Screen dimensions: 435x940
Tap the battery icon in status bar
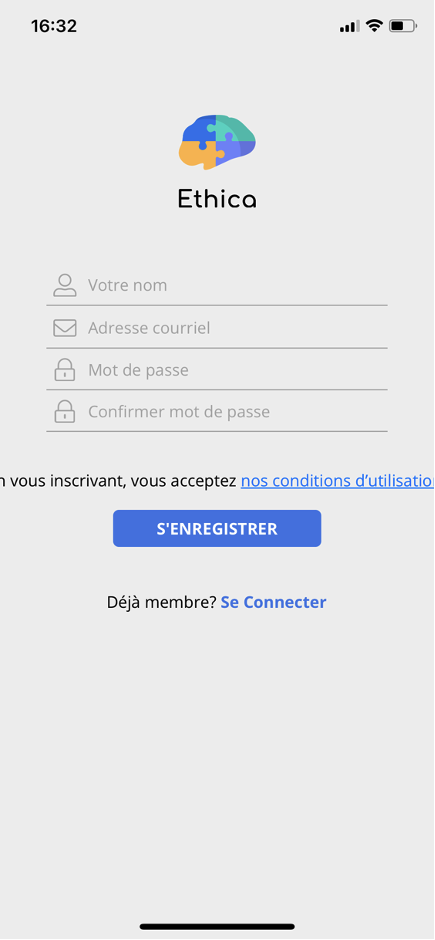(x=403, y=26)
